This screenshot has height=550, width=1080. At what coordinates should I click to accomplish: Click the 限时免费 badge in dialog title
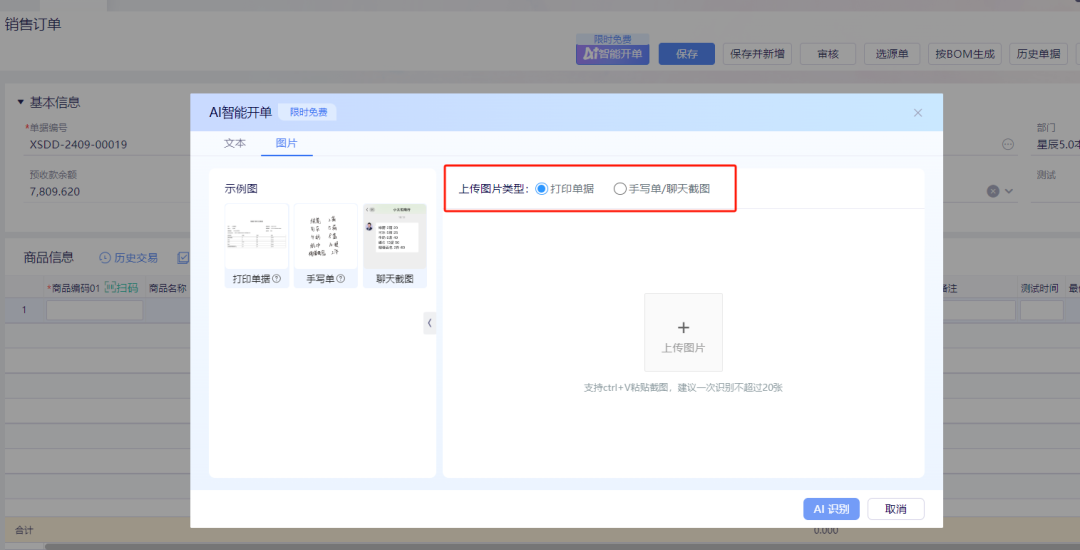pos(308,113)
